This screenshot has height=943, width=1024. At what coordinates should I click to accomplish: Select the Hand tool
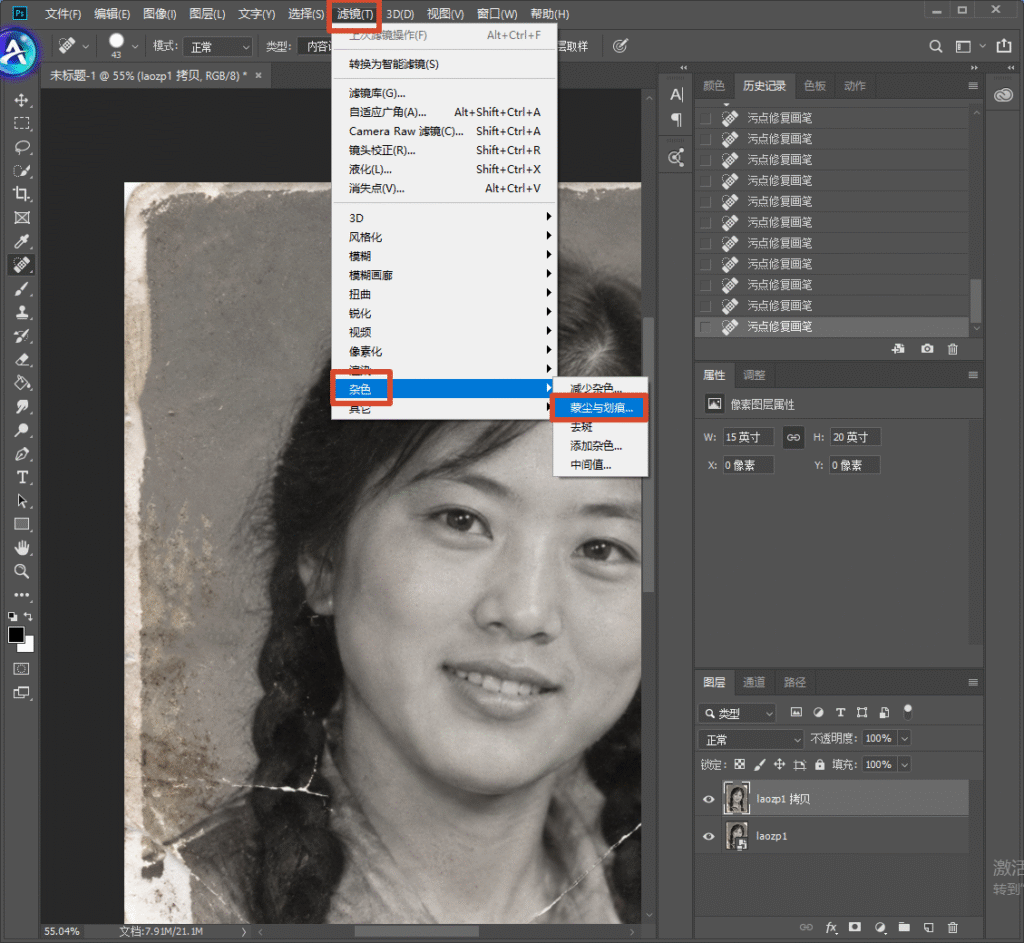pos(22,548)
